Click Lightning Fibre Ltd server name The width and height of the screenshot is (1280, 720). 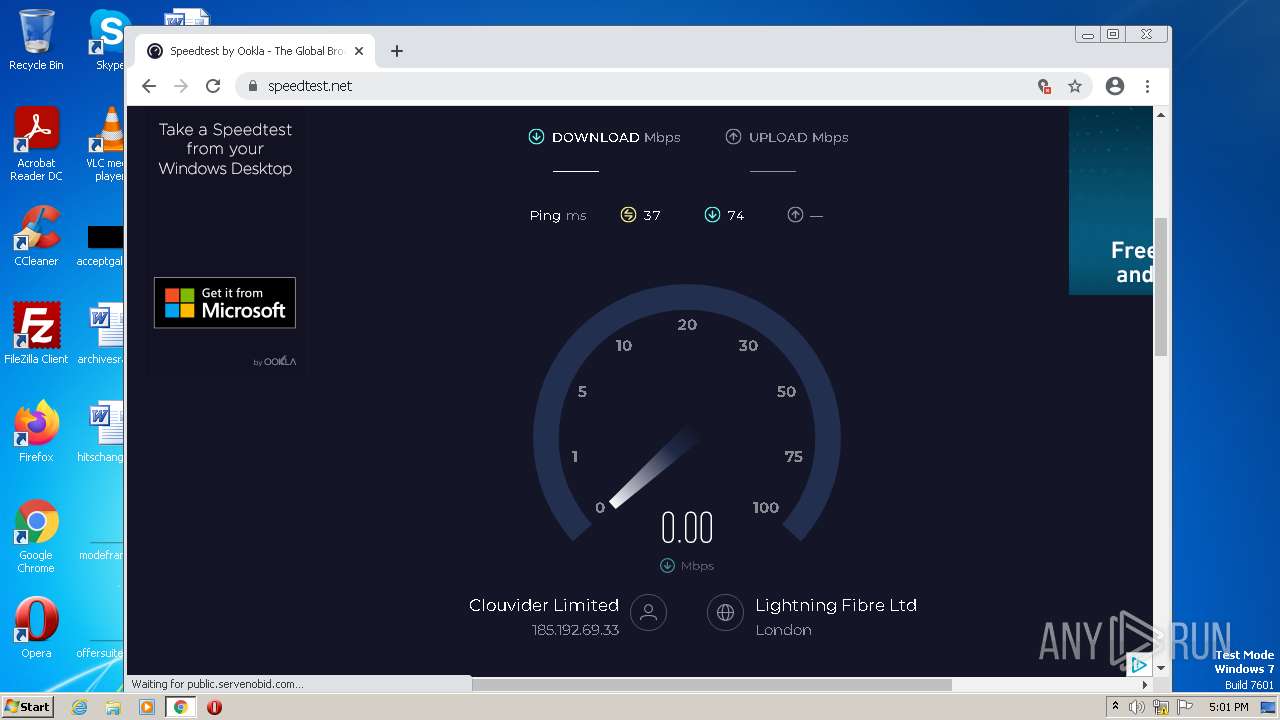click(x=836, y=605)
